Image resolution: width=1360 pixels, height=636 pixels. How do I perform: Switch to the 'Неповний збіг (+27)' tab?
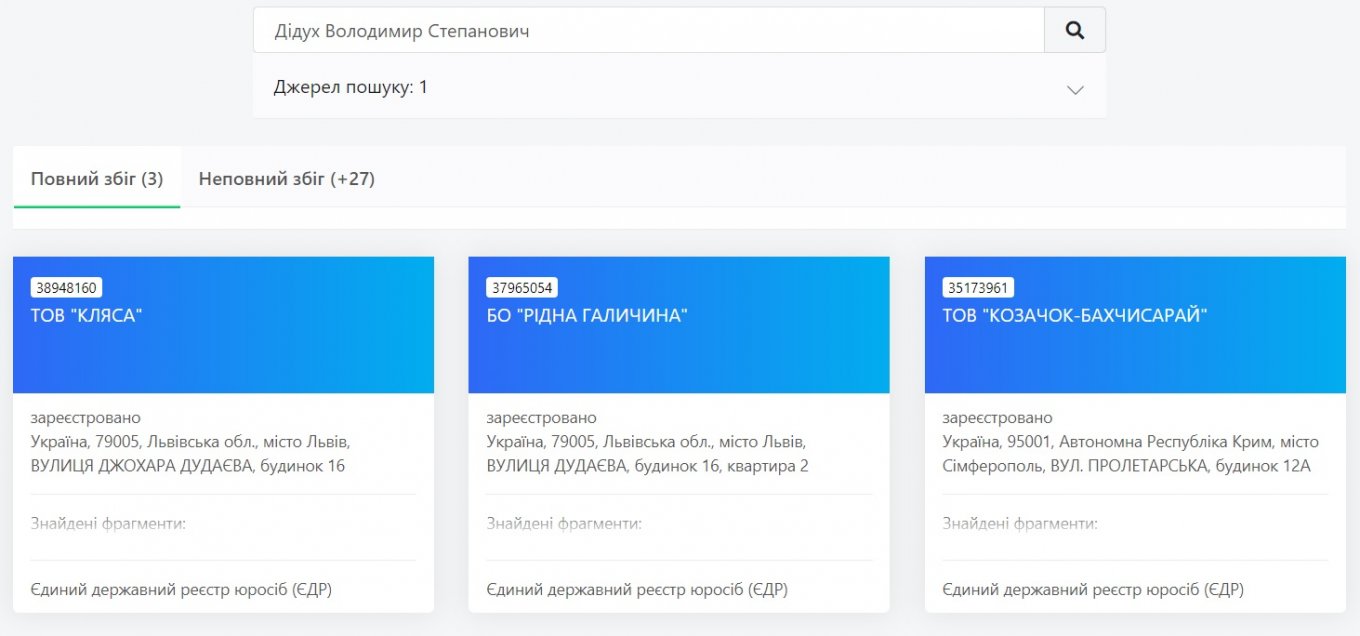tap(286, 179)
